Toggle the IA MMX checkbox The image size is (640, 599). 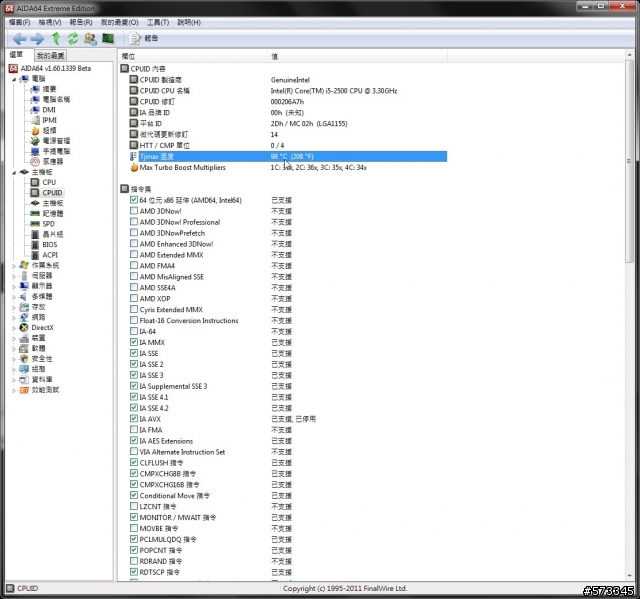click(133, 342)
